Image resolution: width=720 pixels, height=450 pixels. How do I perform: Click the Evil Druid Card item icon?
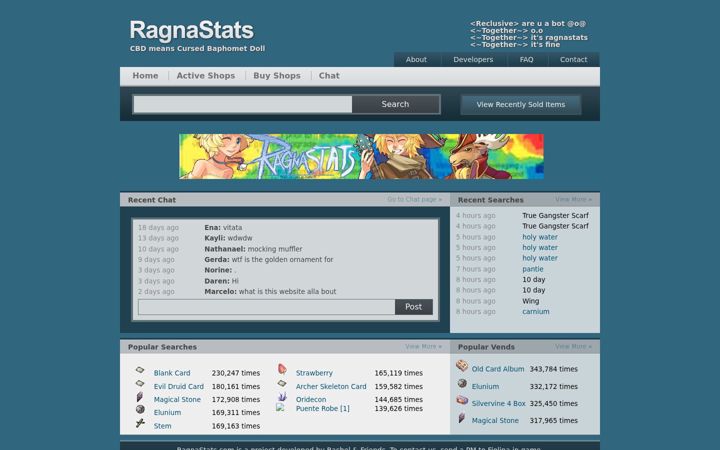coord(140,383)
